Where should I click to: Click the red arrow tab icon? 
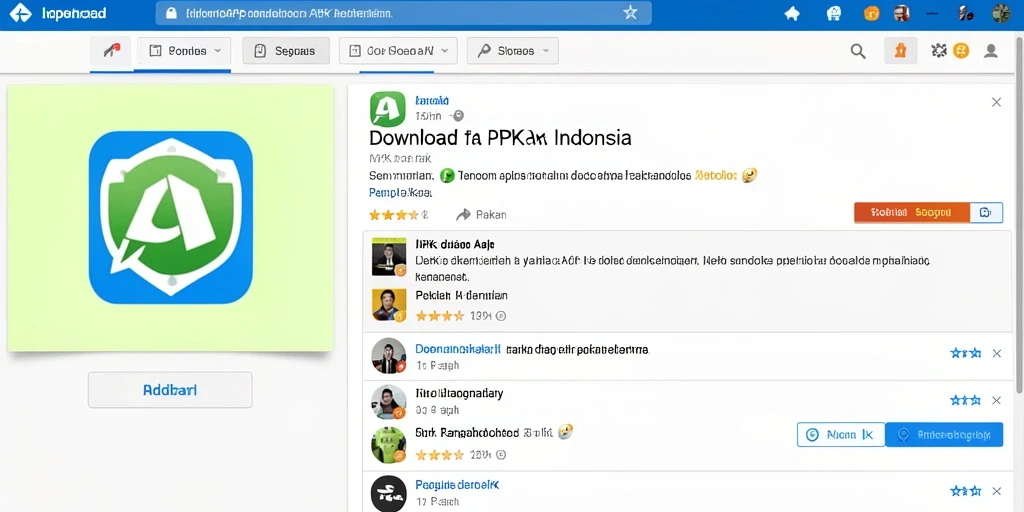pos(112,51)
